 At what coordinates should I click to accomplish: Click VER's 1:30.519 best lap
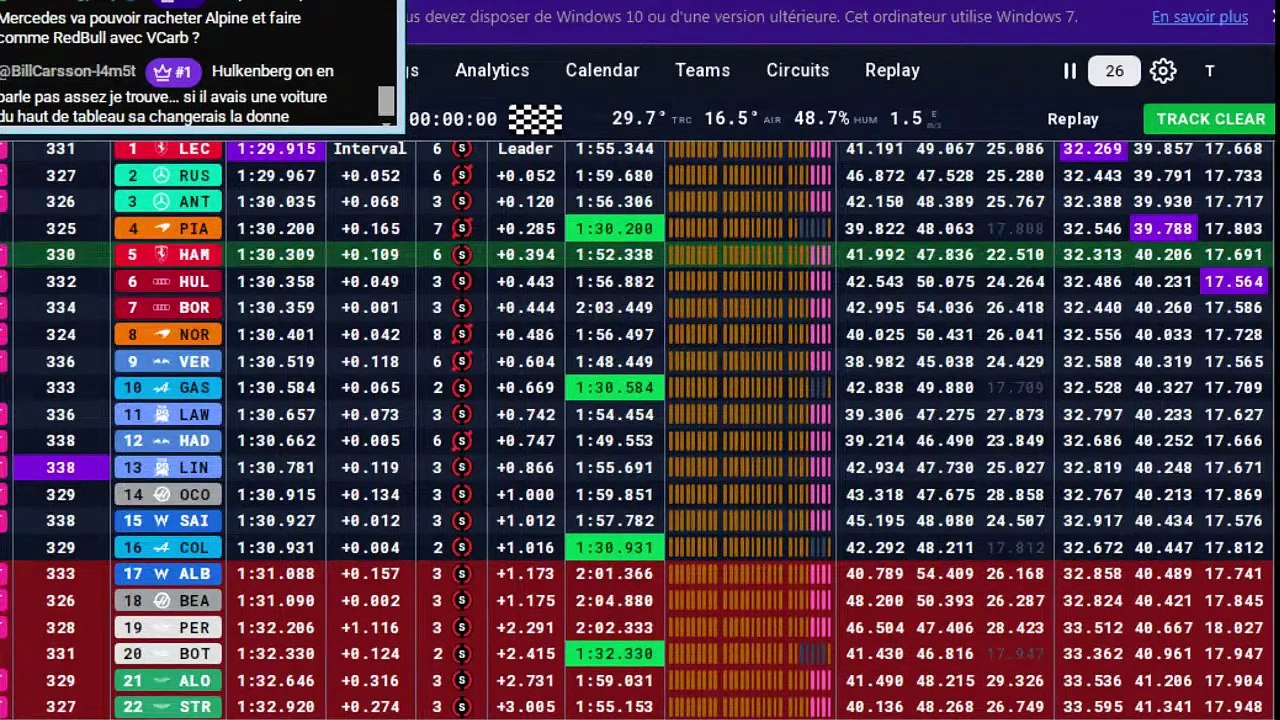pos(276,361)
